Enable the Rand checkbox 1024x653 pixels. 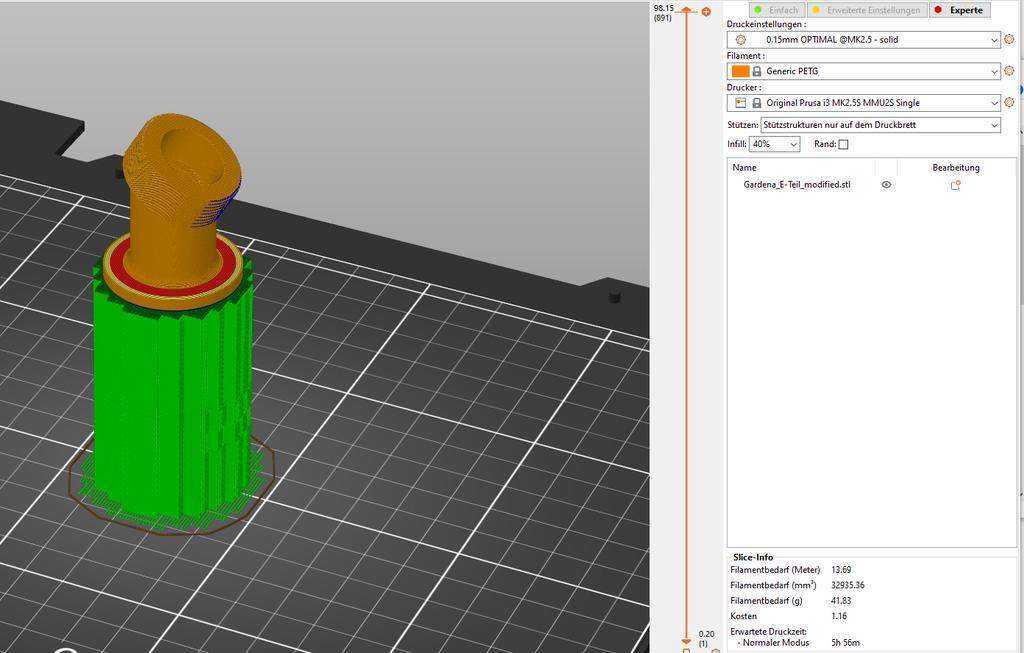pos(843,144)
